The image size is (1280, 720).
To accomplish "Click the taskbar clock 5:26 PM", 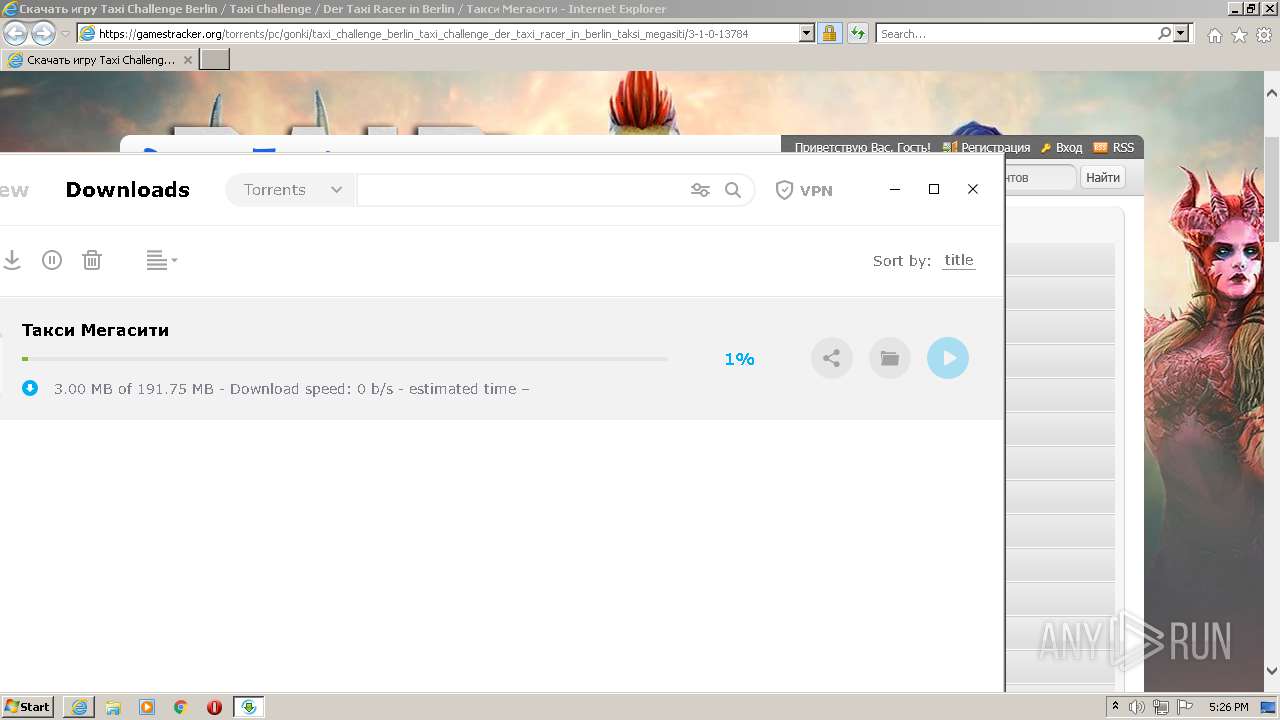I will coord(1228,707).
